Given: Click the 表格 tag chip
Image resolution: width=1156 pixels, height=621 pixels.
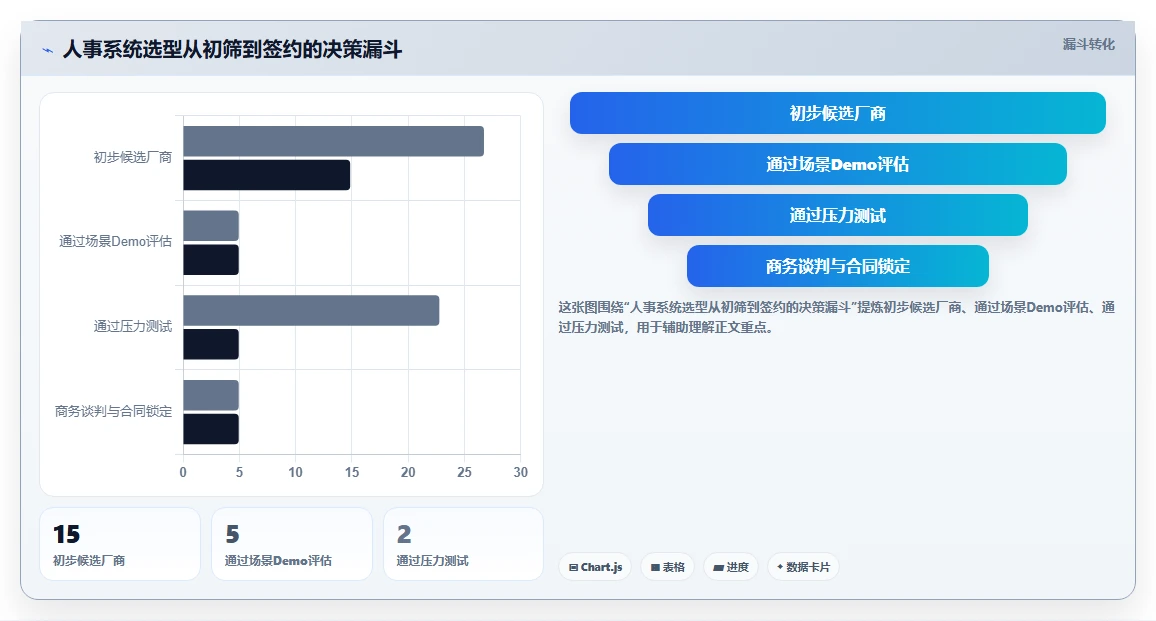Looking at the screenshot, I should click(x=667, y=567).
